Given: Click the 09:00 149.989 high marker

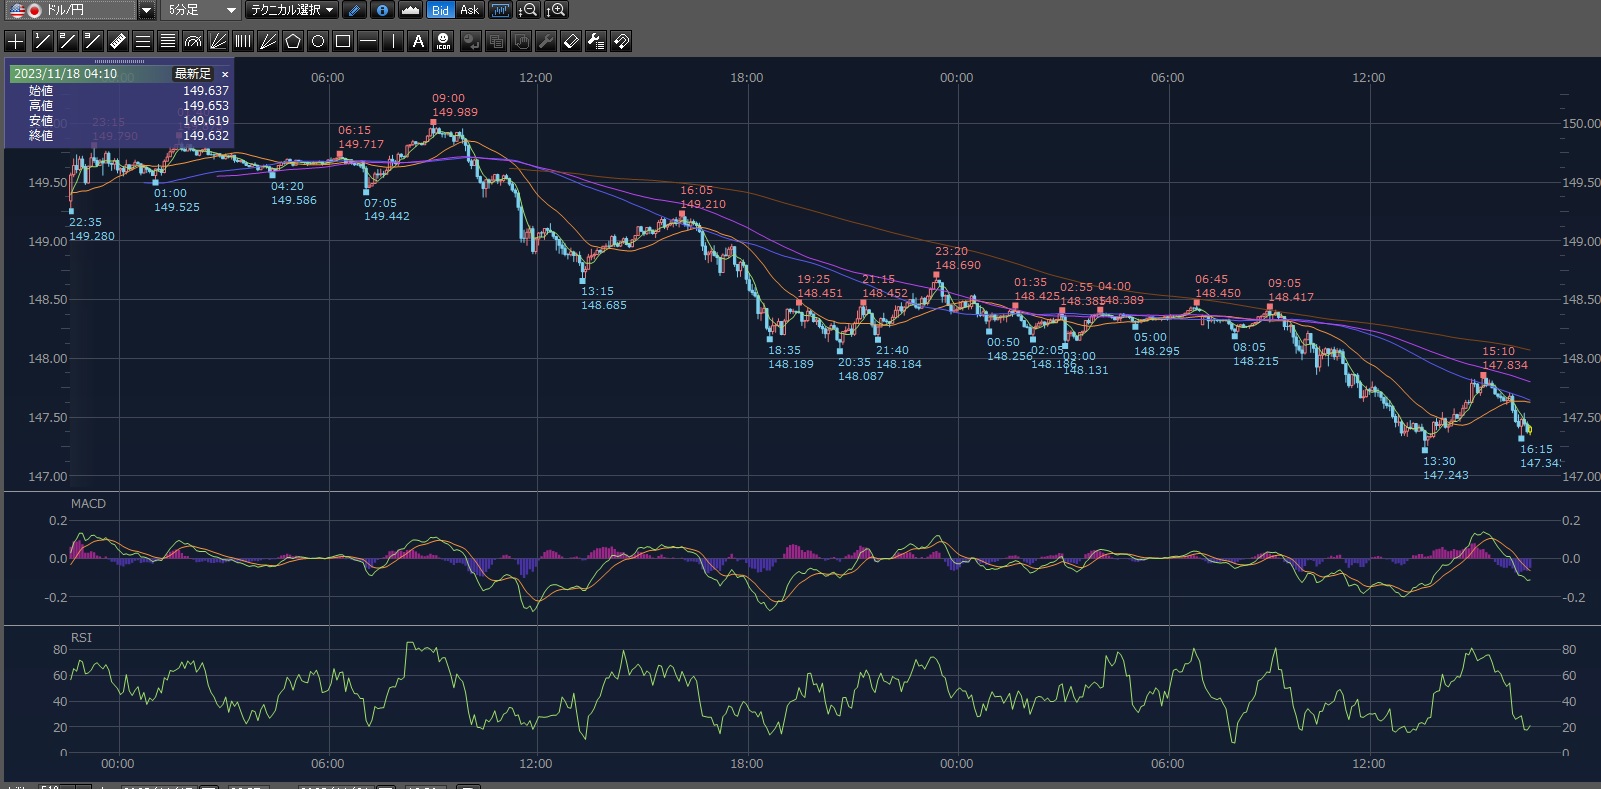Looking at the screenshot, I should 434,122.
